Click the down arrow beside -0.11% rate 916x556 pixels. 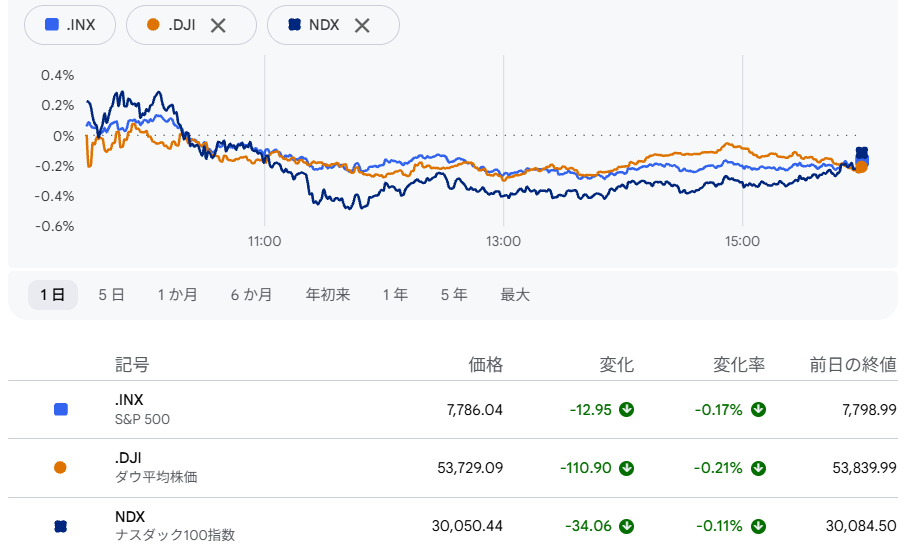tap(758, 526)
